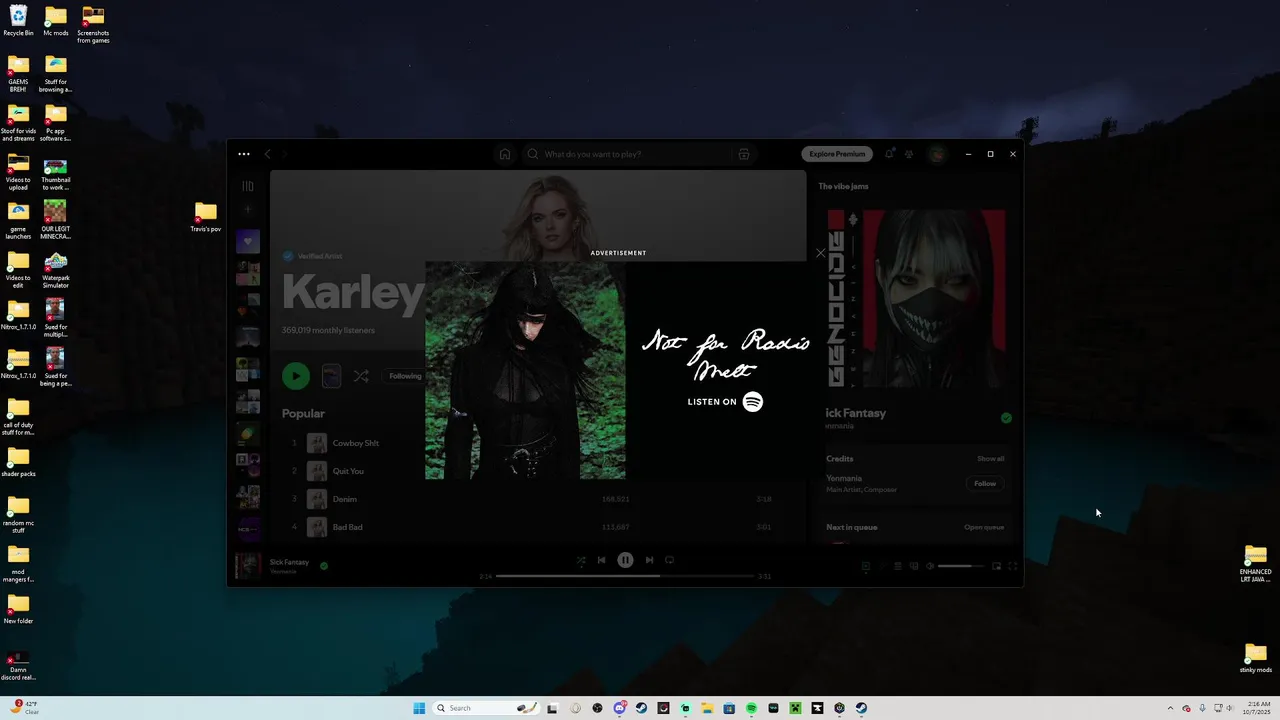Toggle repeat in the playback bar
Screen dimensions: 1280x720
(669, 560)
